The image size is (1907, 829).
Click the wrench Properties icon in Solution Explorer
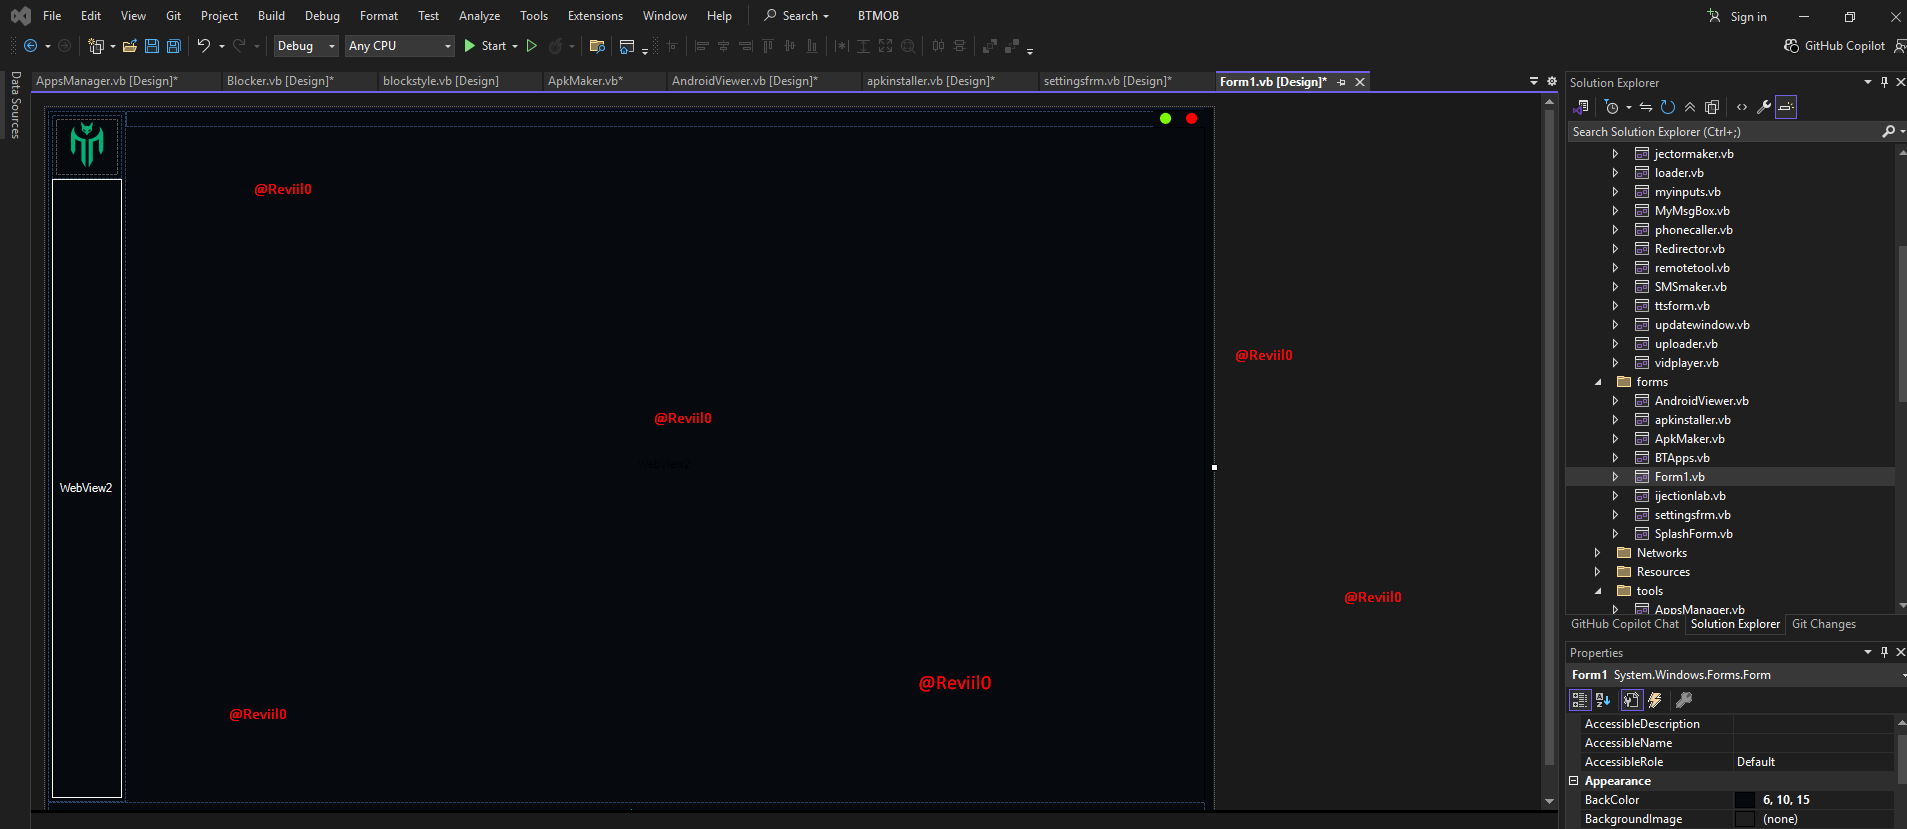[x=1764, y=107]
